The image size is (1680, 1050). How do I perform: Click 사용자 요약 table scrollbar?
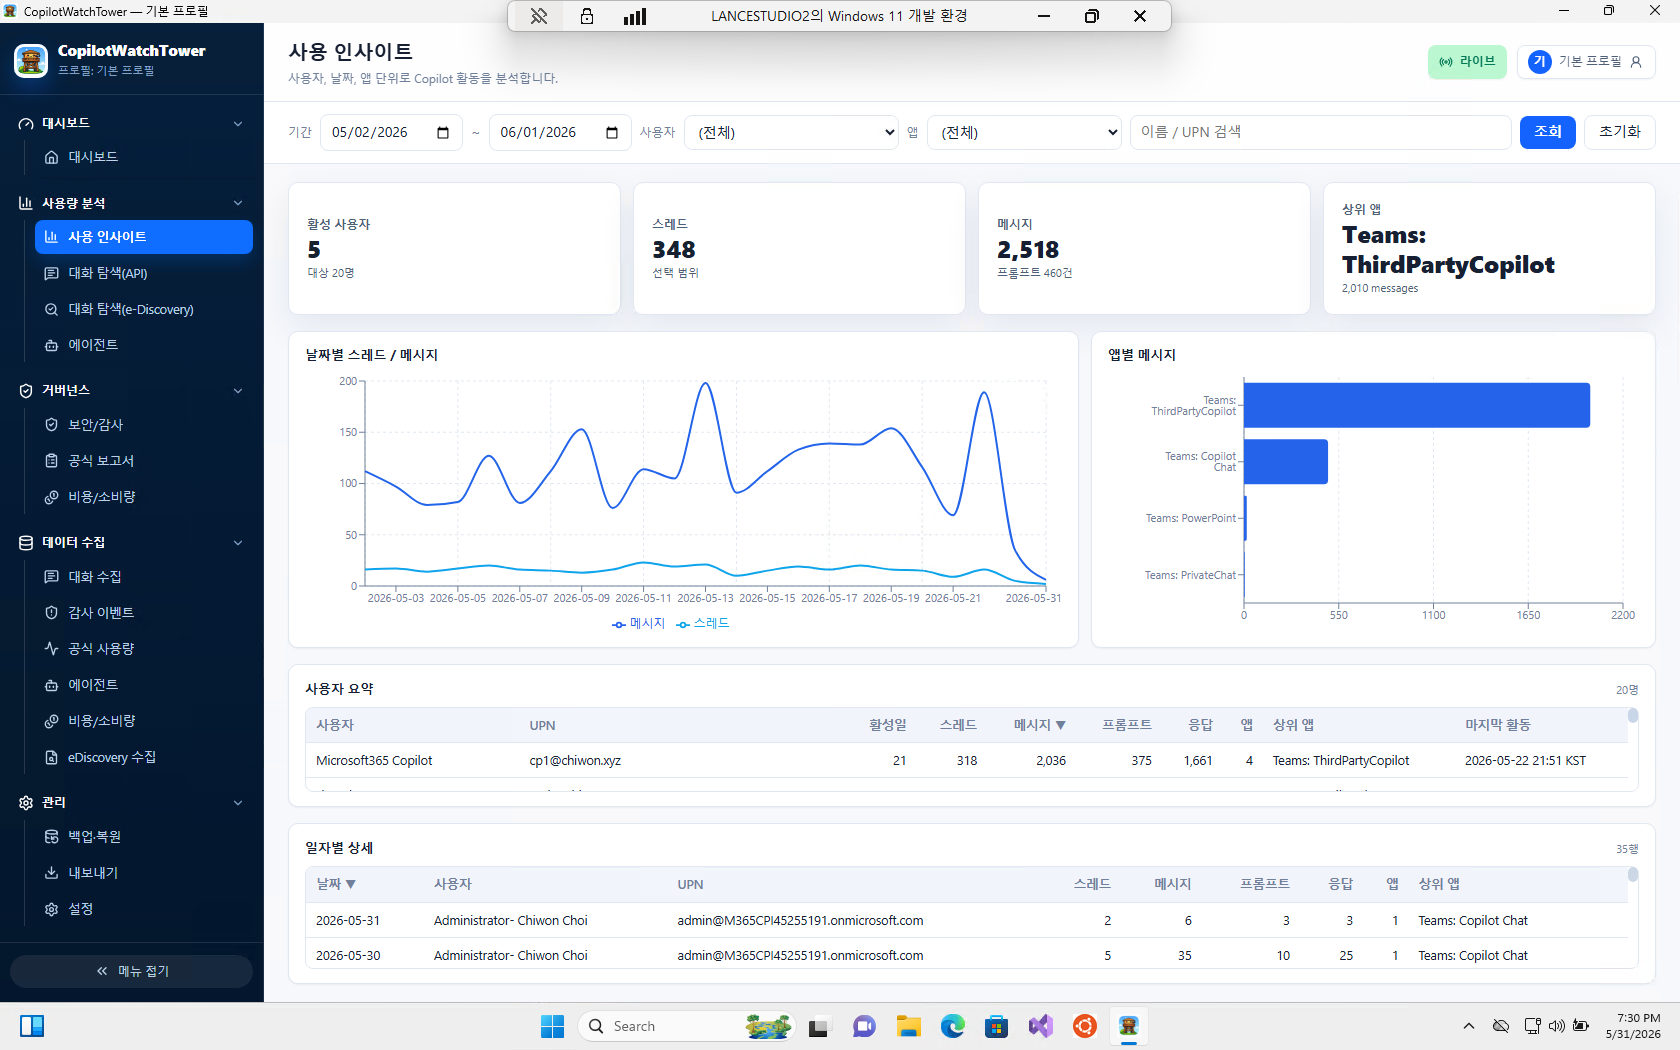click(x=1633, y=716)
